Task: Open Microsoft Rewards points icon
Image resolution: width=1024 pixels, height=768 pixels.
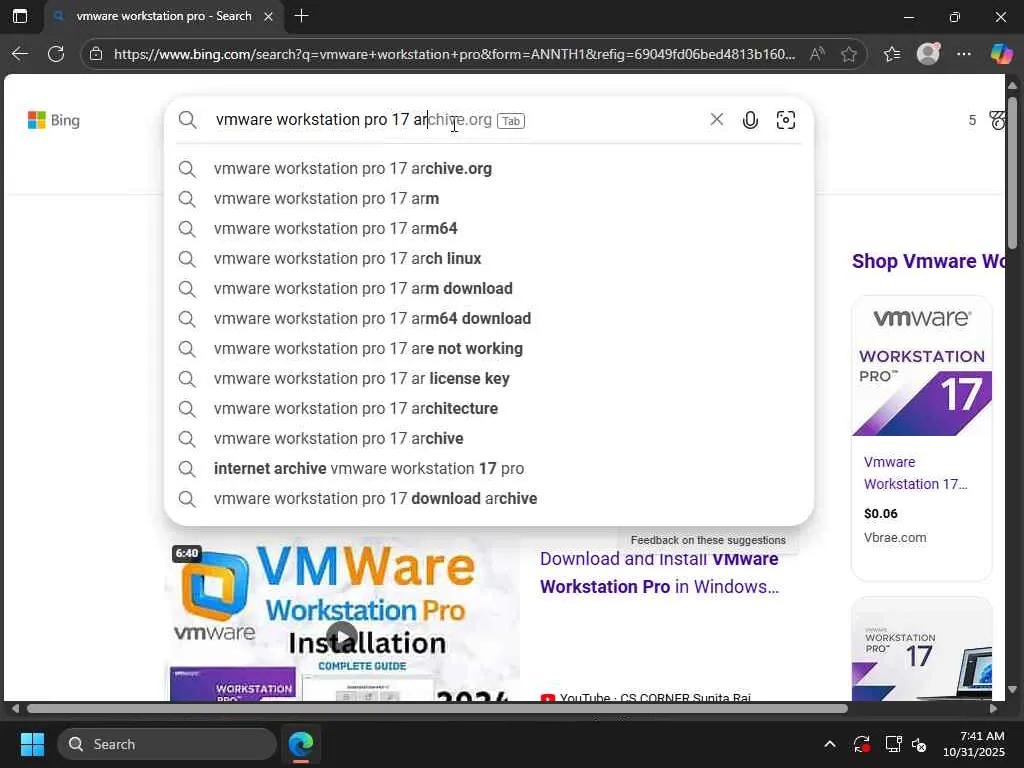Action: click(x=997, y=120)
